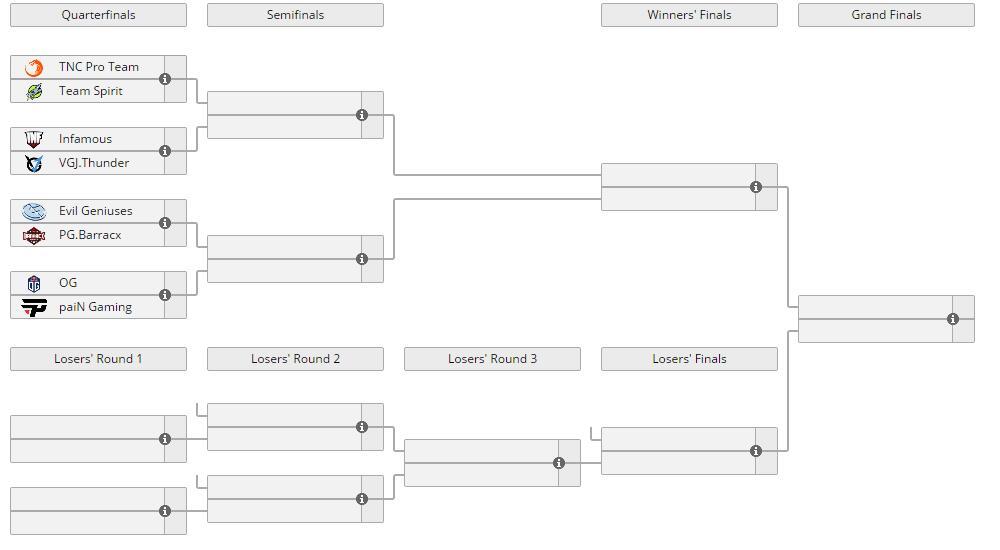This screenshot has height=550, width=1000.
Task: Click the PG.Barracx team logo
Action: [34, 235]
